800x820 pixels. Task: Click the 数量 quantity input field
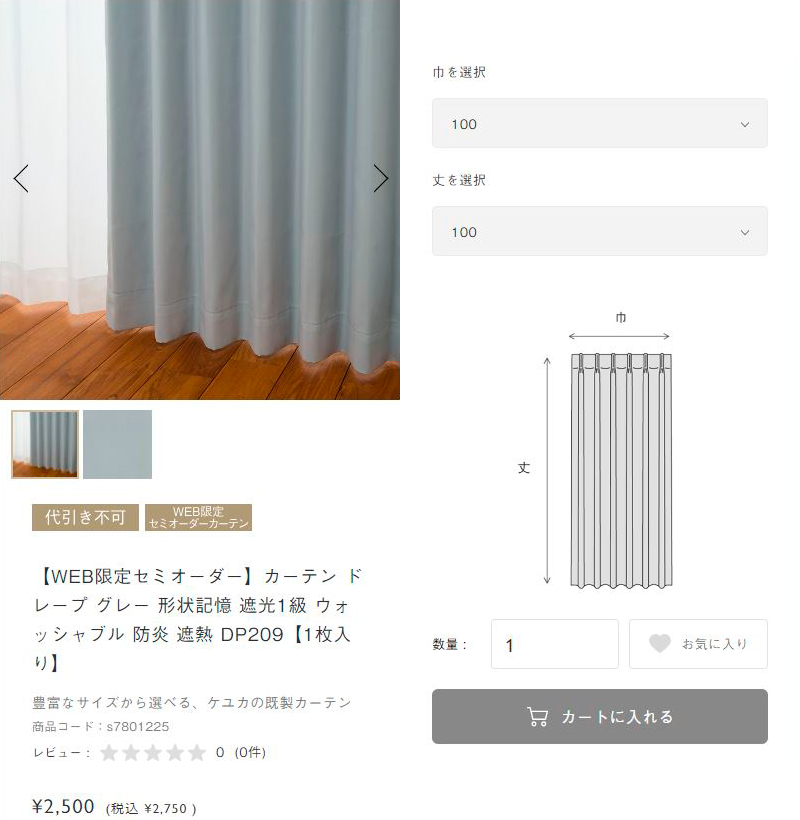click(x=555, y=644)
